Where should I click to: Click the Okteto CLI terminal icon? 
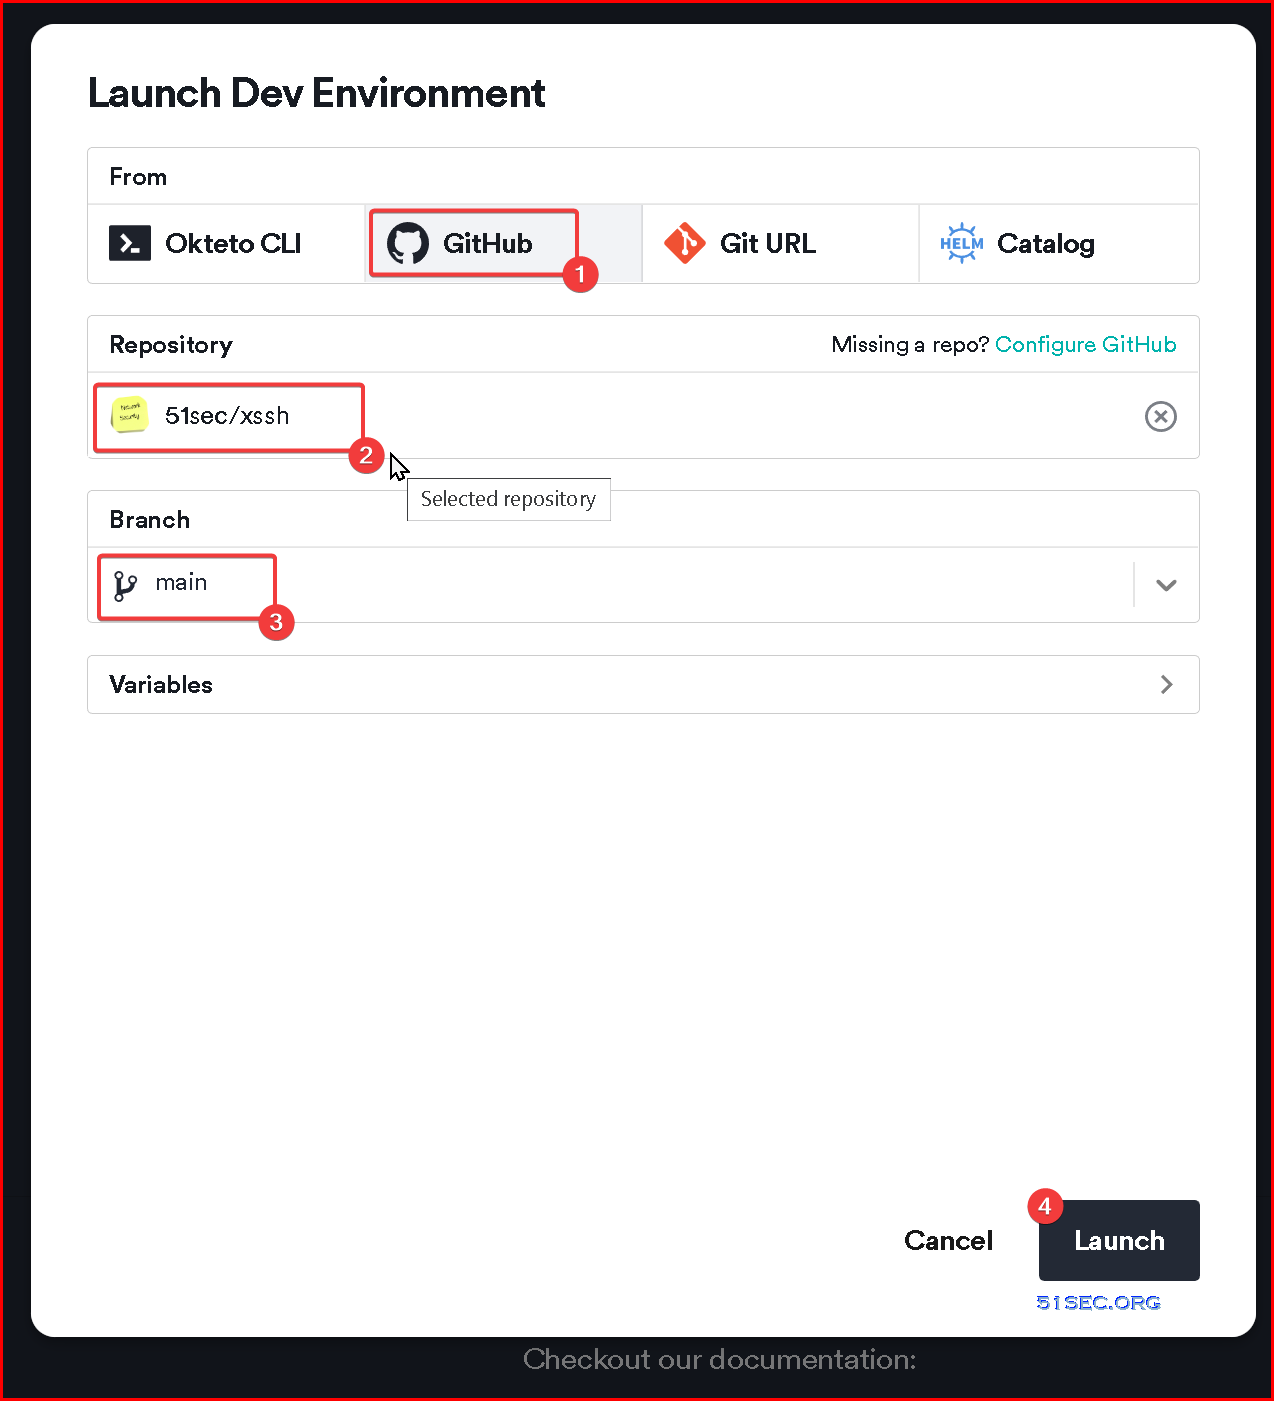click(x=130, y=243)
